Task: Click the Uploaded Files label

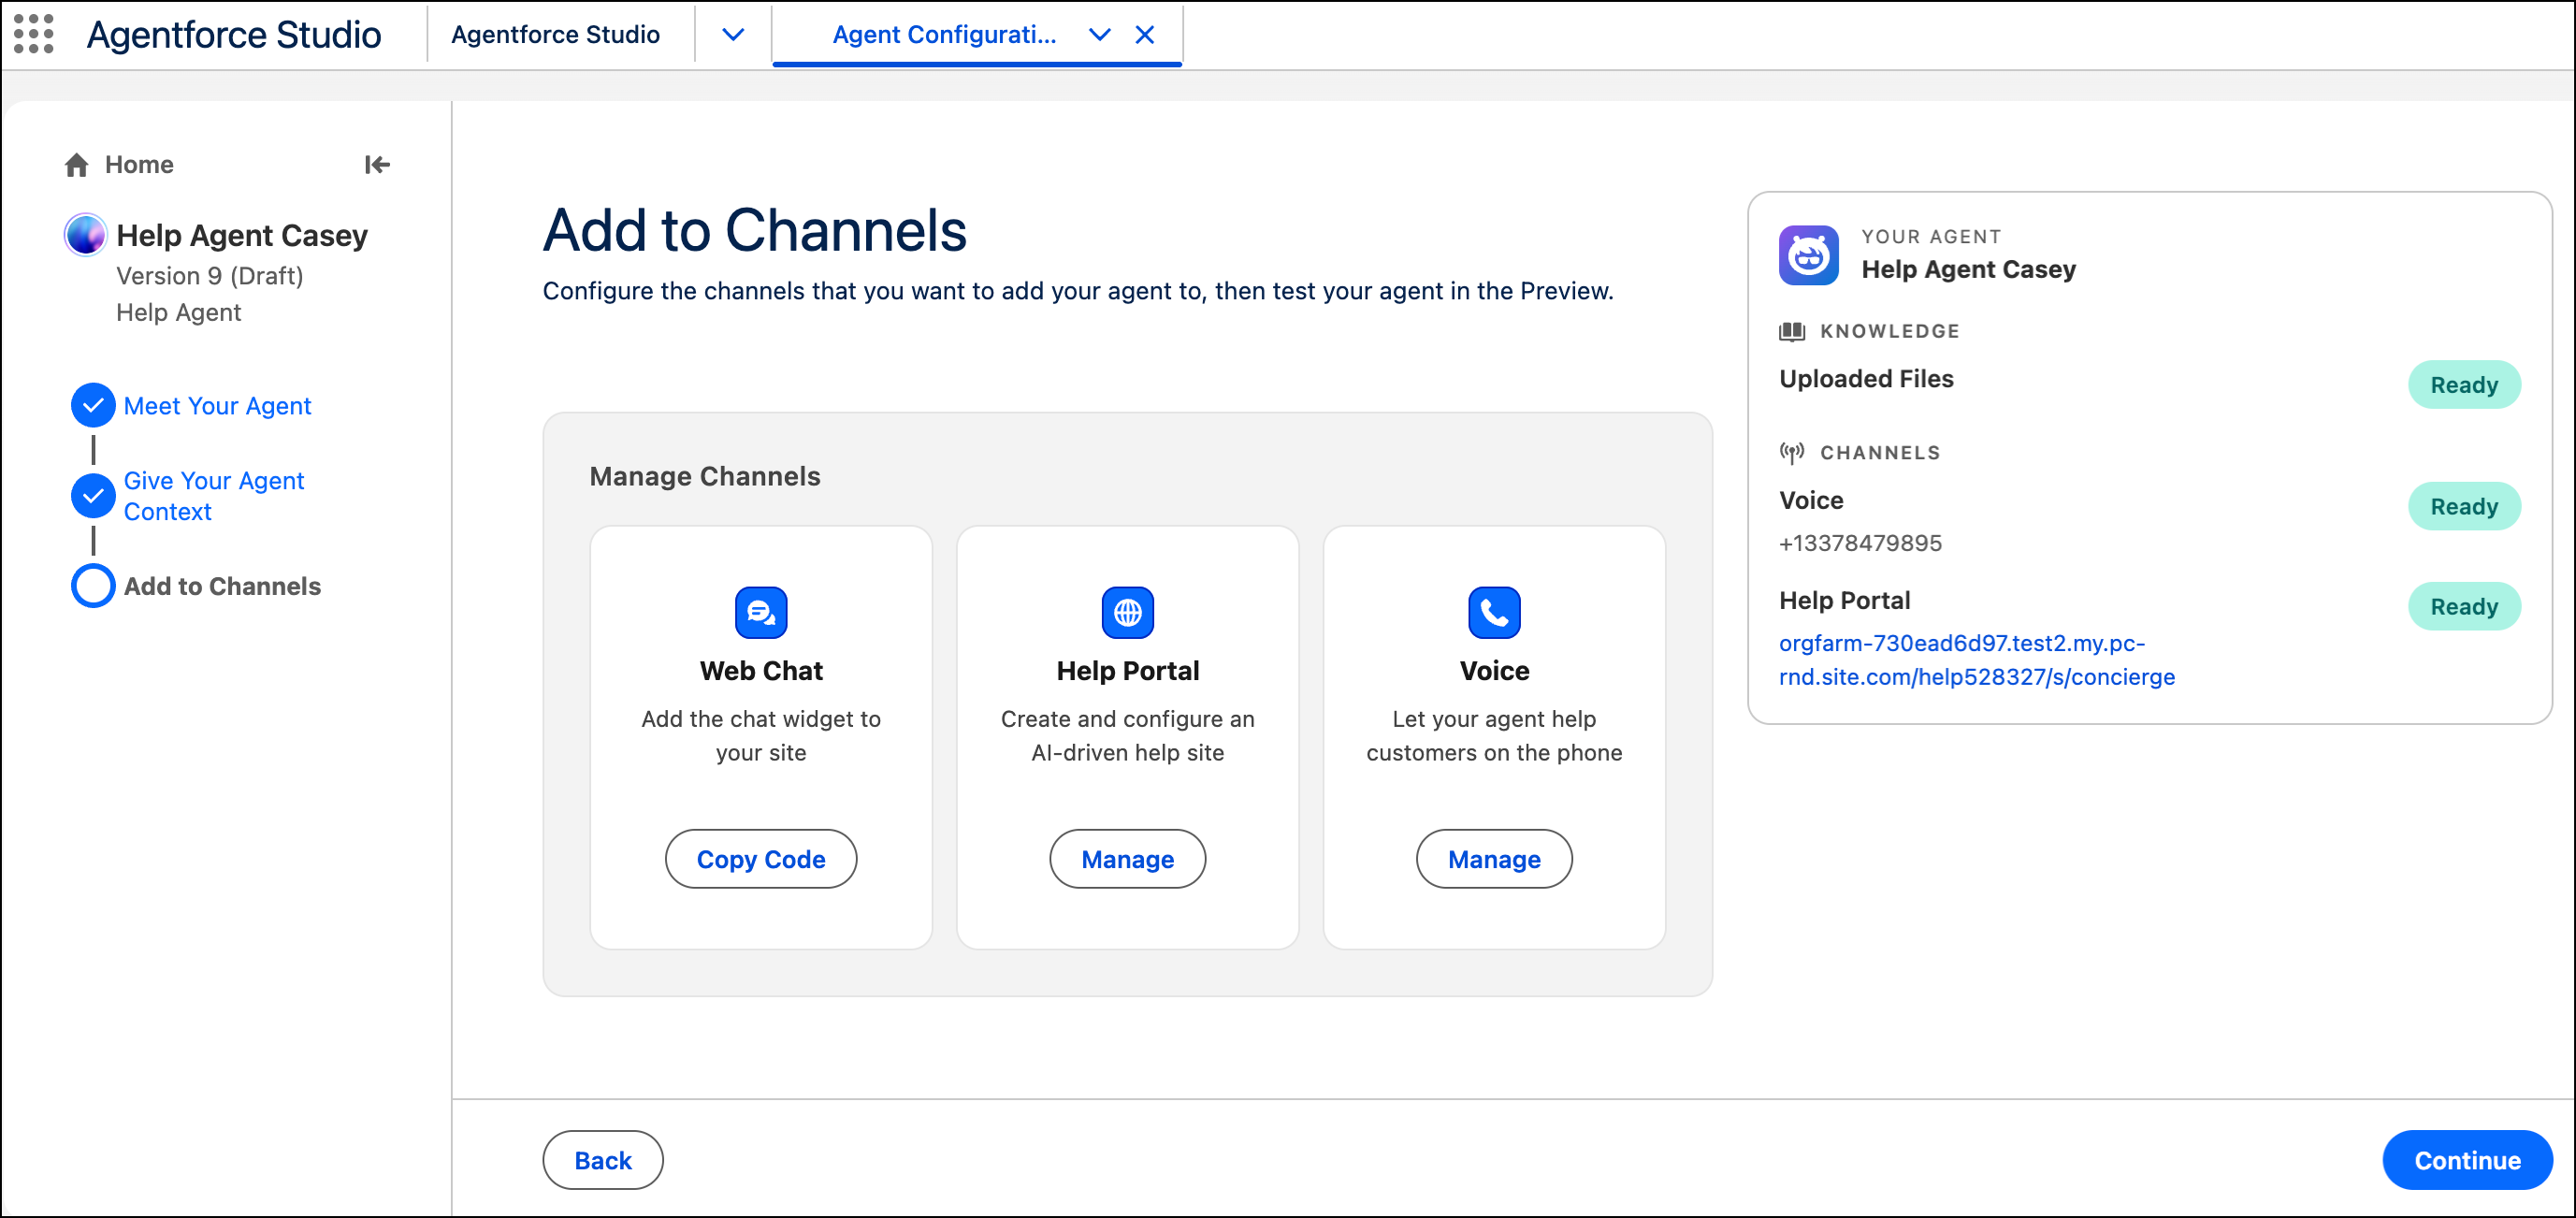Action: click(x=1866, y=379)
